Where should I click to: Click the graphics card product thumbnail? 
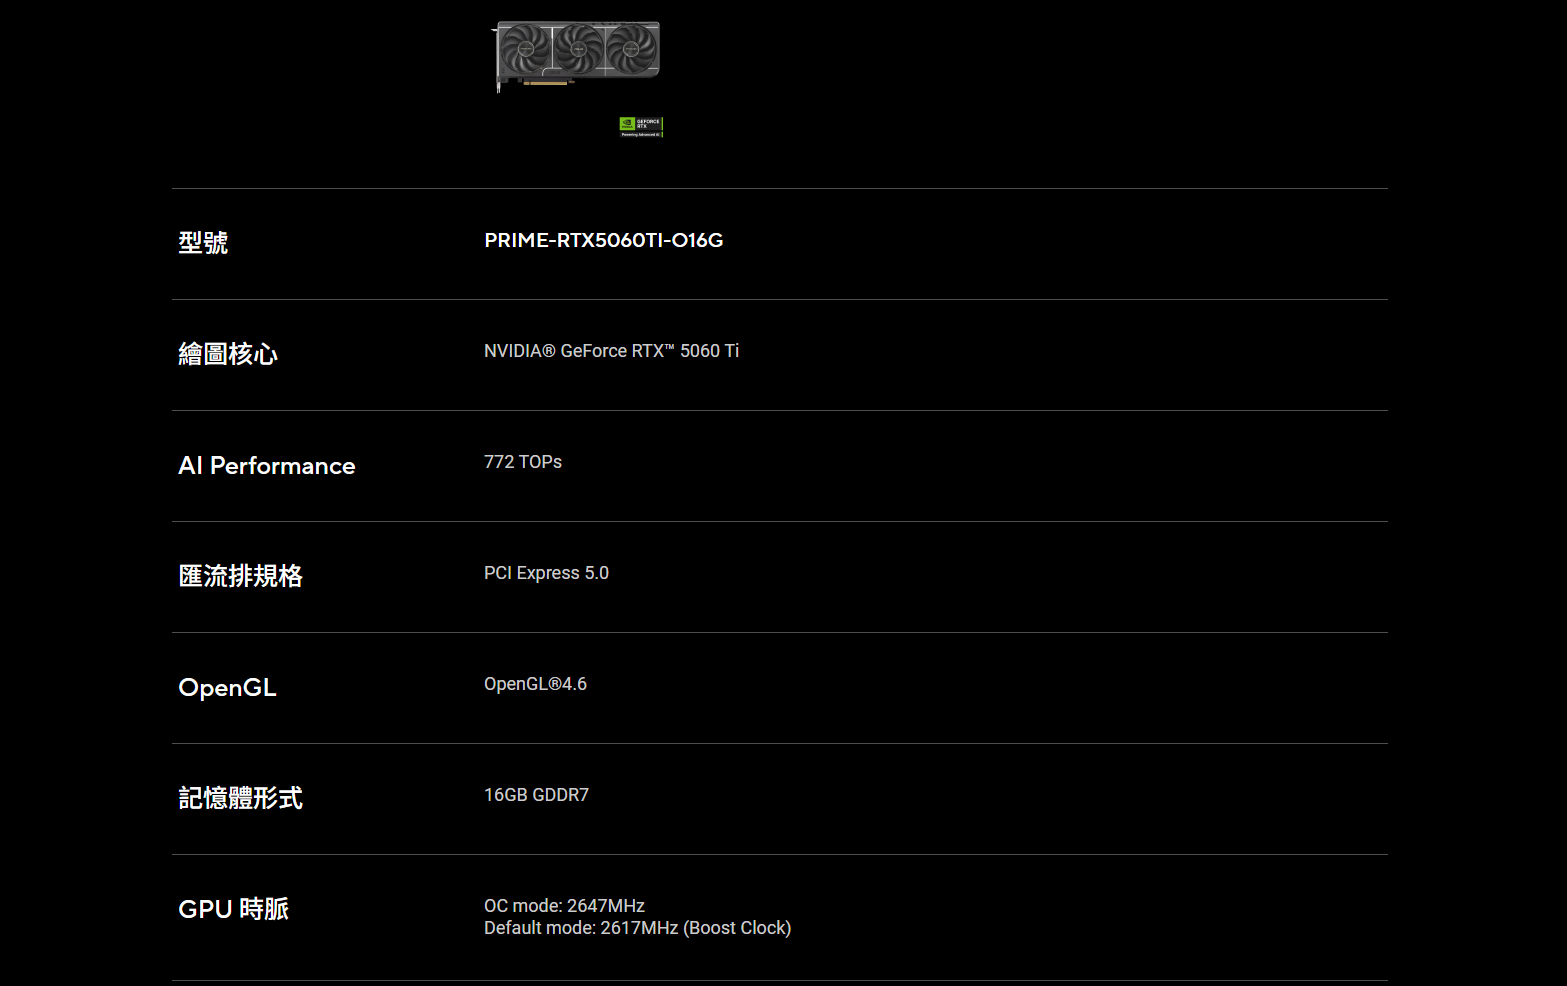[x=577, y=56]
